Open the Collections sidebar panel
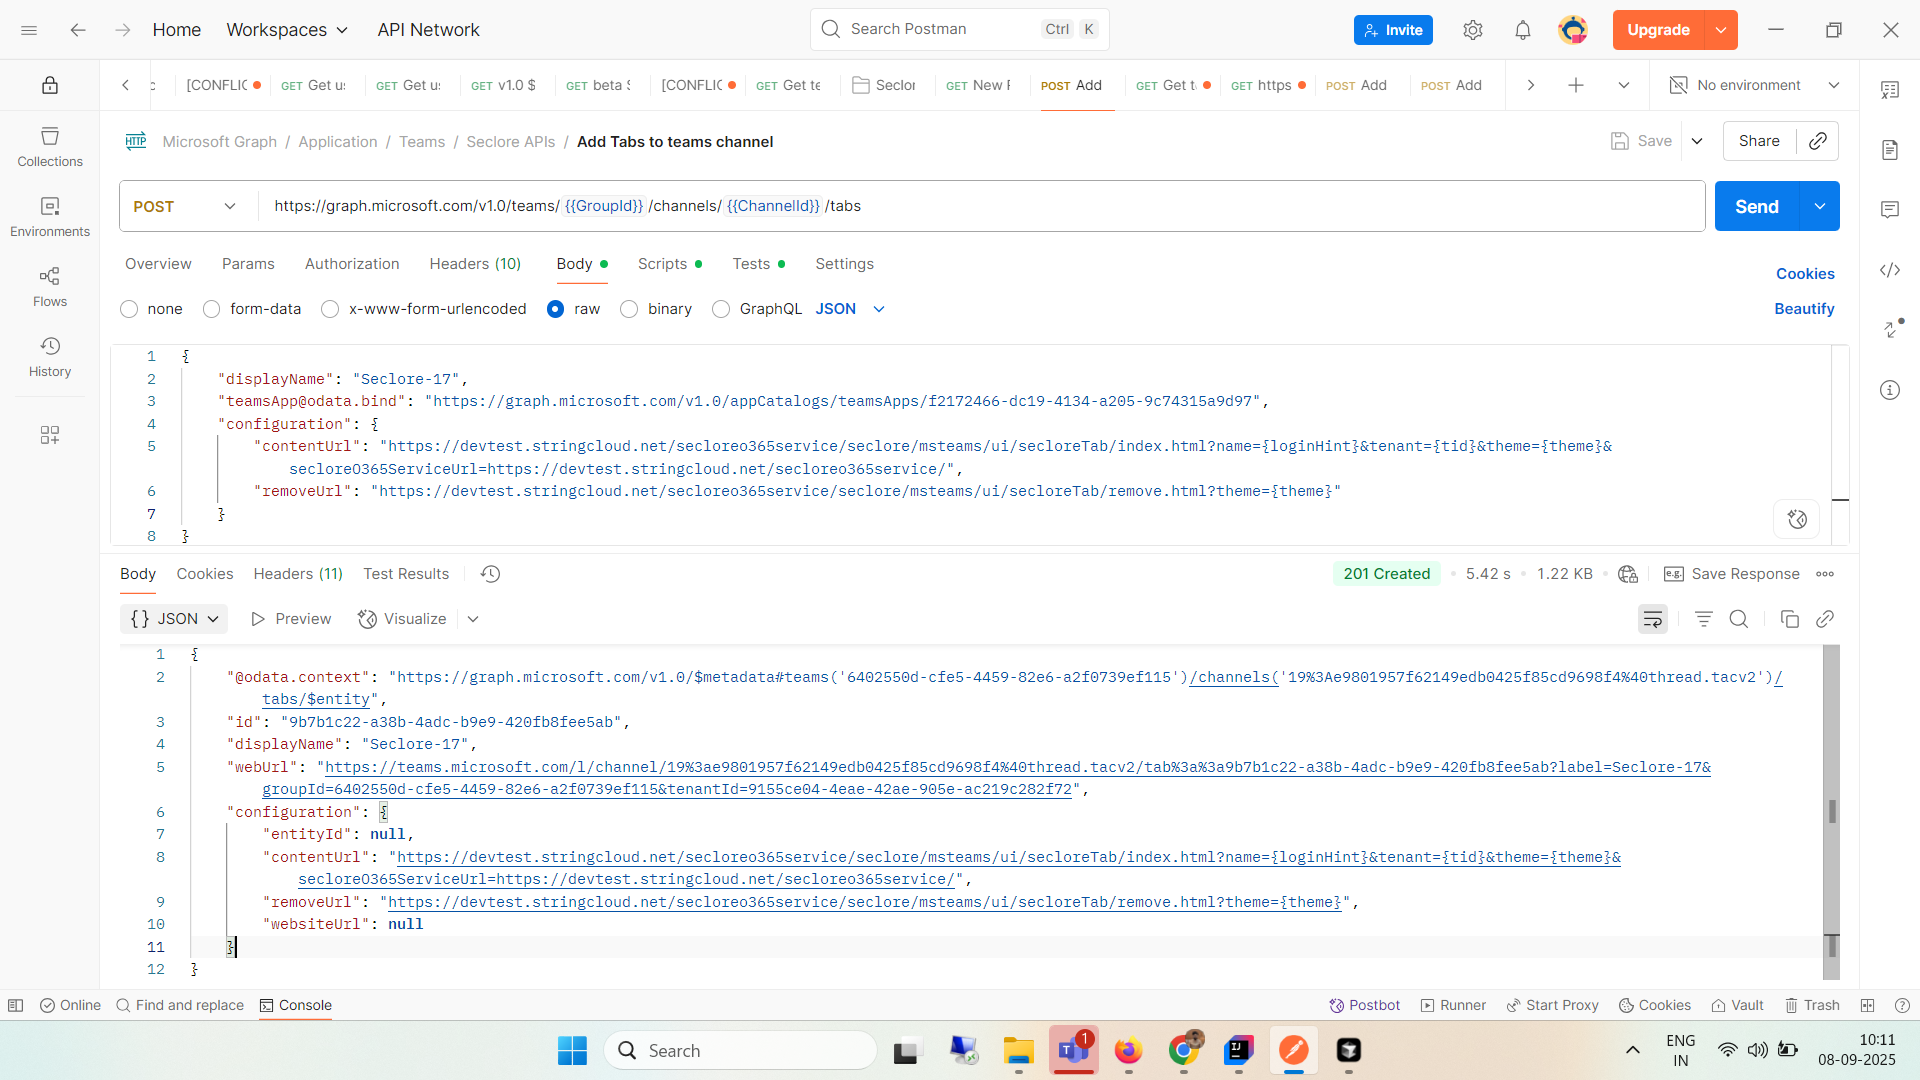 click(x=49, y=148)
